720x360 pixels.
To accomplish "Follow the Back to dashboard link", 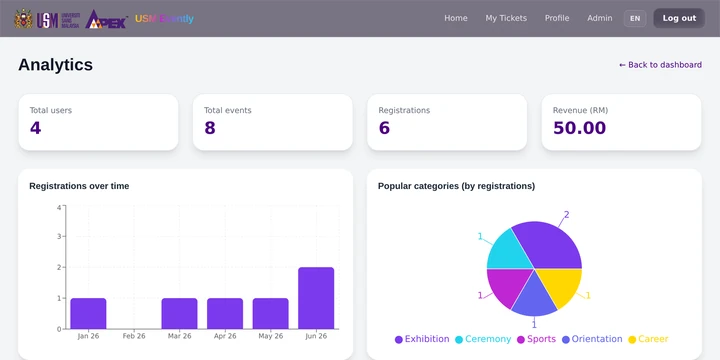I will tap(660, 65).
